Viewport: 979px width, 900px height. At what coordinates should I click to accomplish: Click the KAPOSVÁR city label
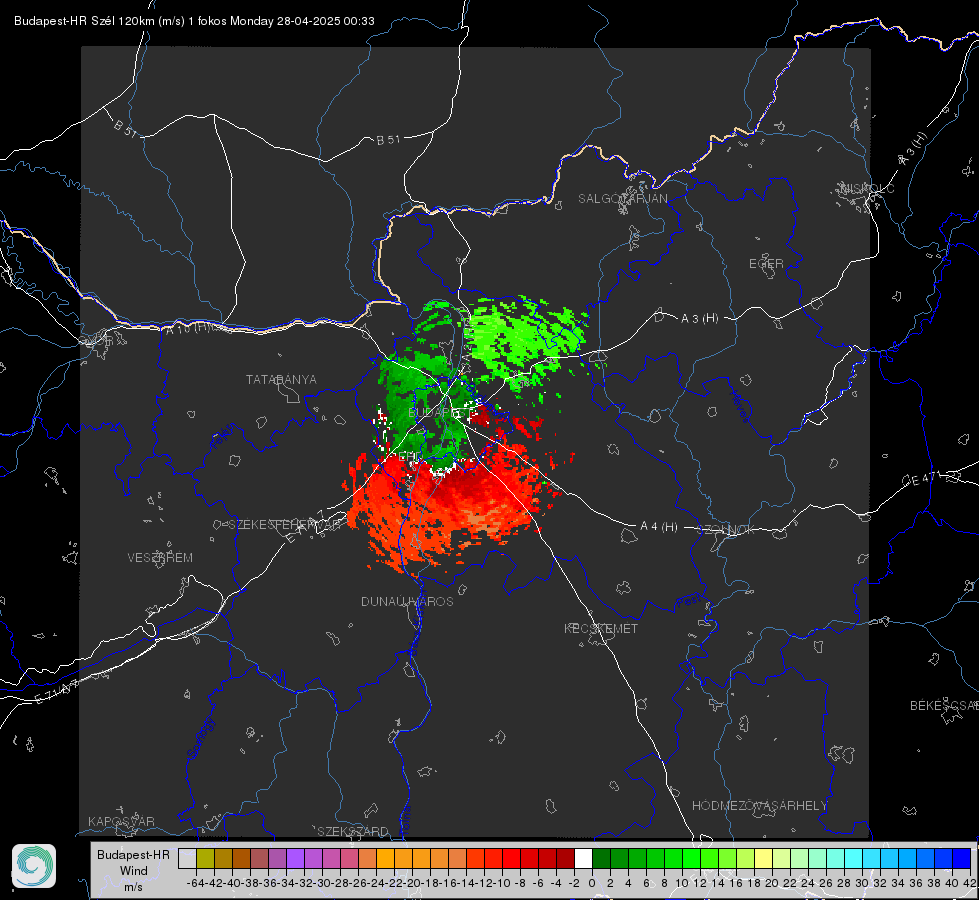coord(121,821)
